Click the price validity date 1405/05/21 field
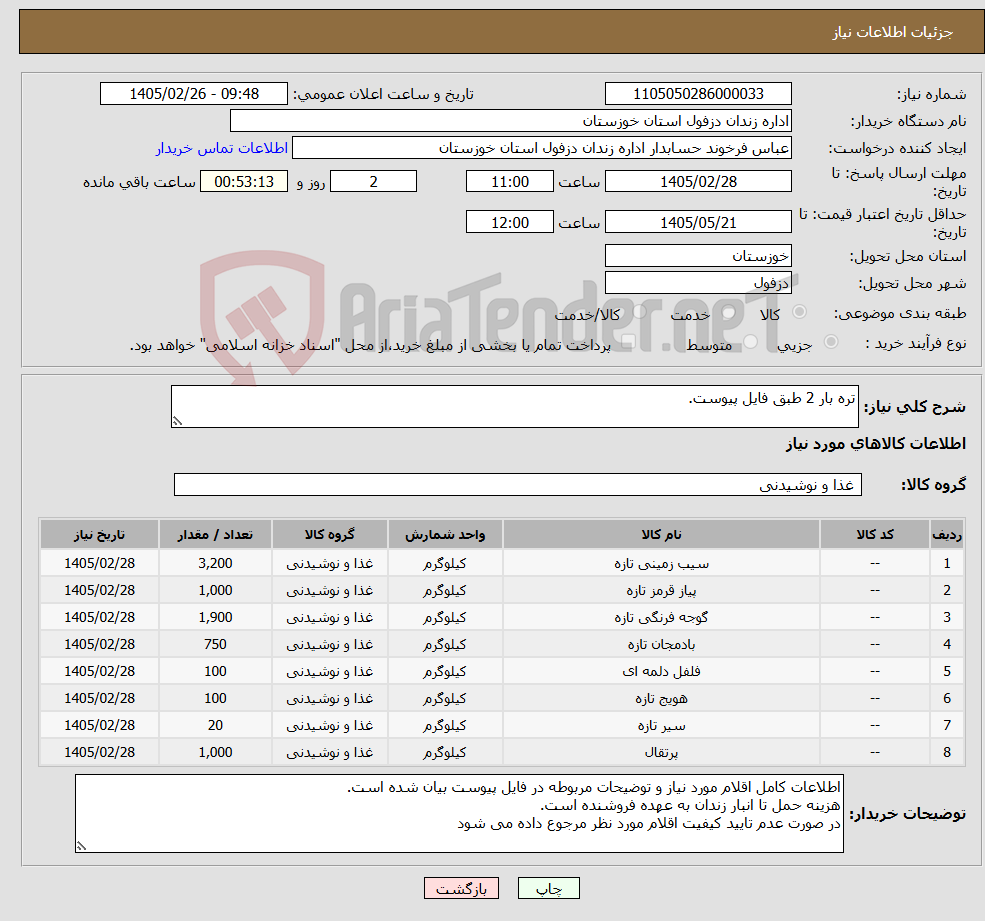The height and width of the screenshot is (921, 985). 698,222
